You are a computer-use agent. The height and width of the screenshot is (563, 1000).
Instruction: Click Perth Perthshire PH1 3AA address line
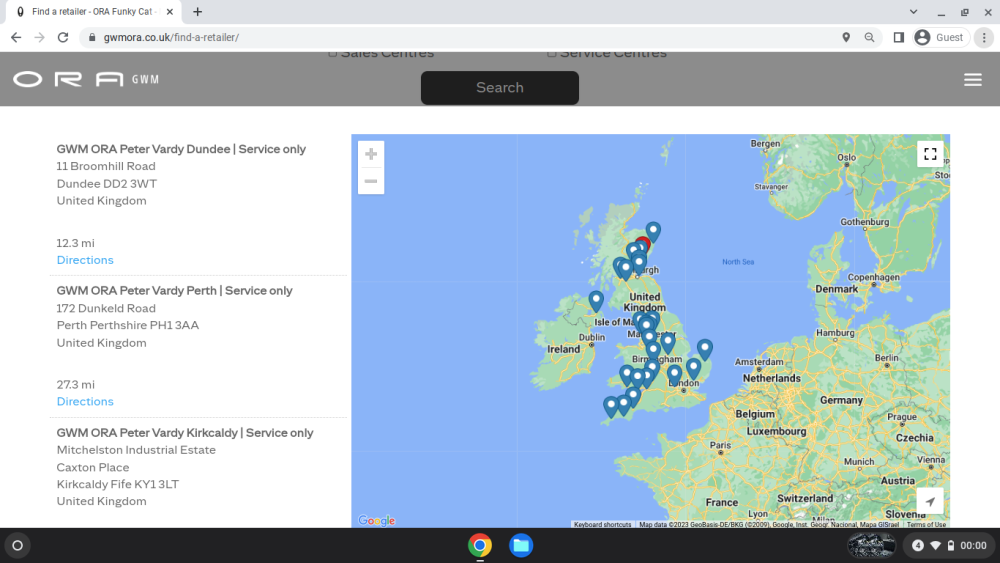coord(128,325)
